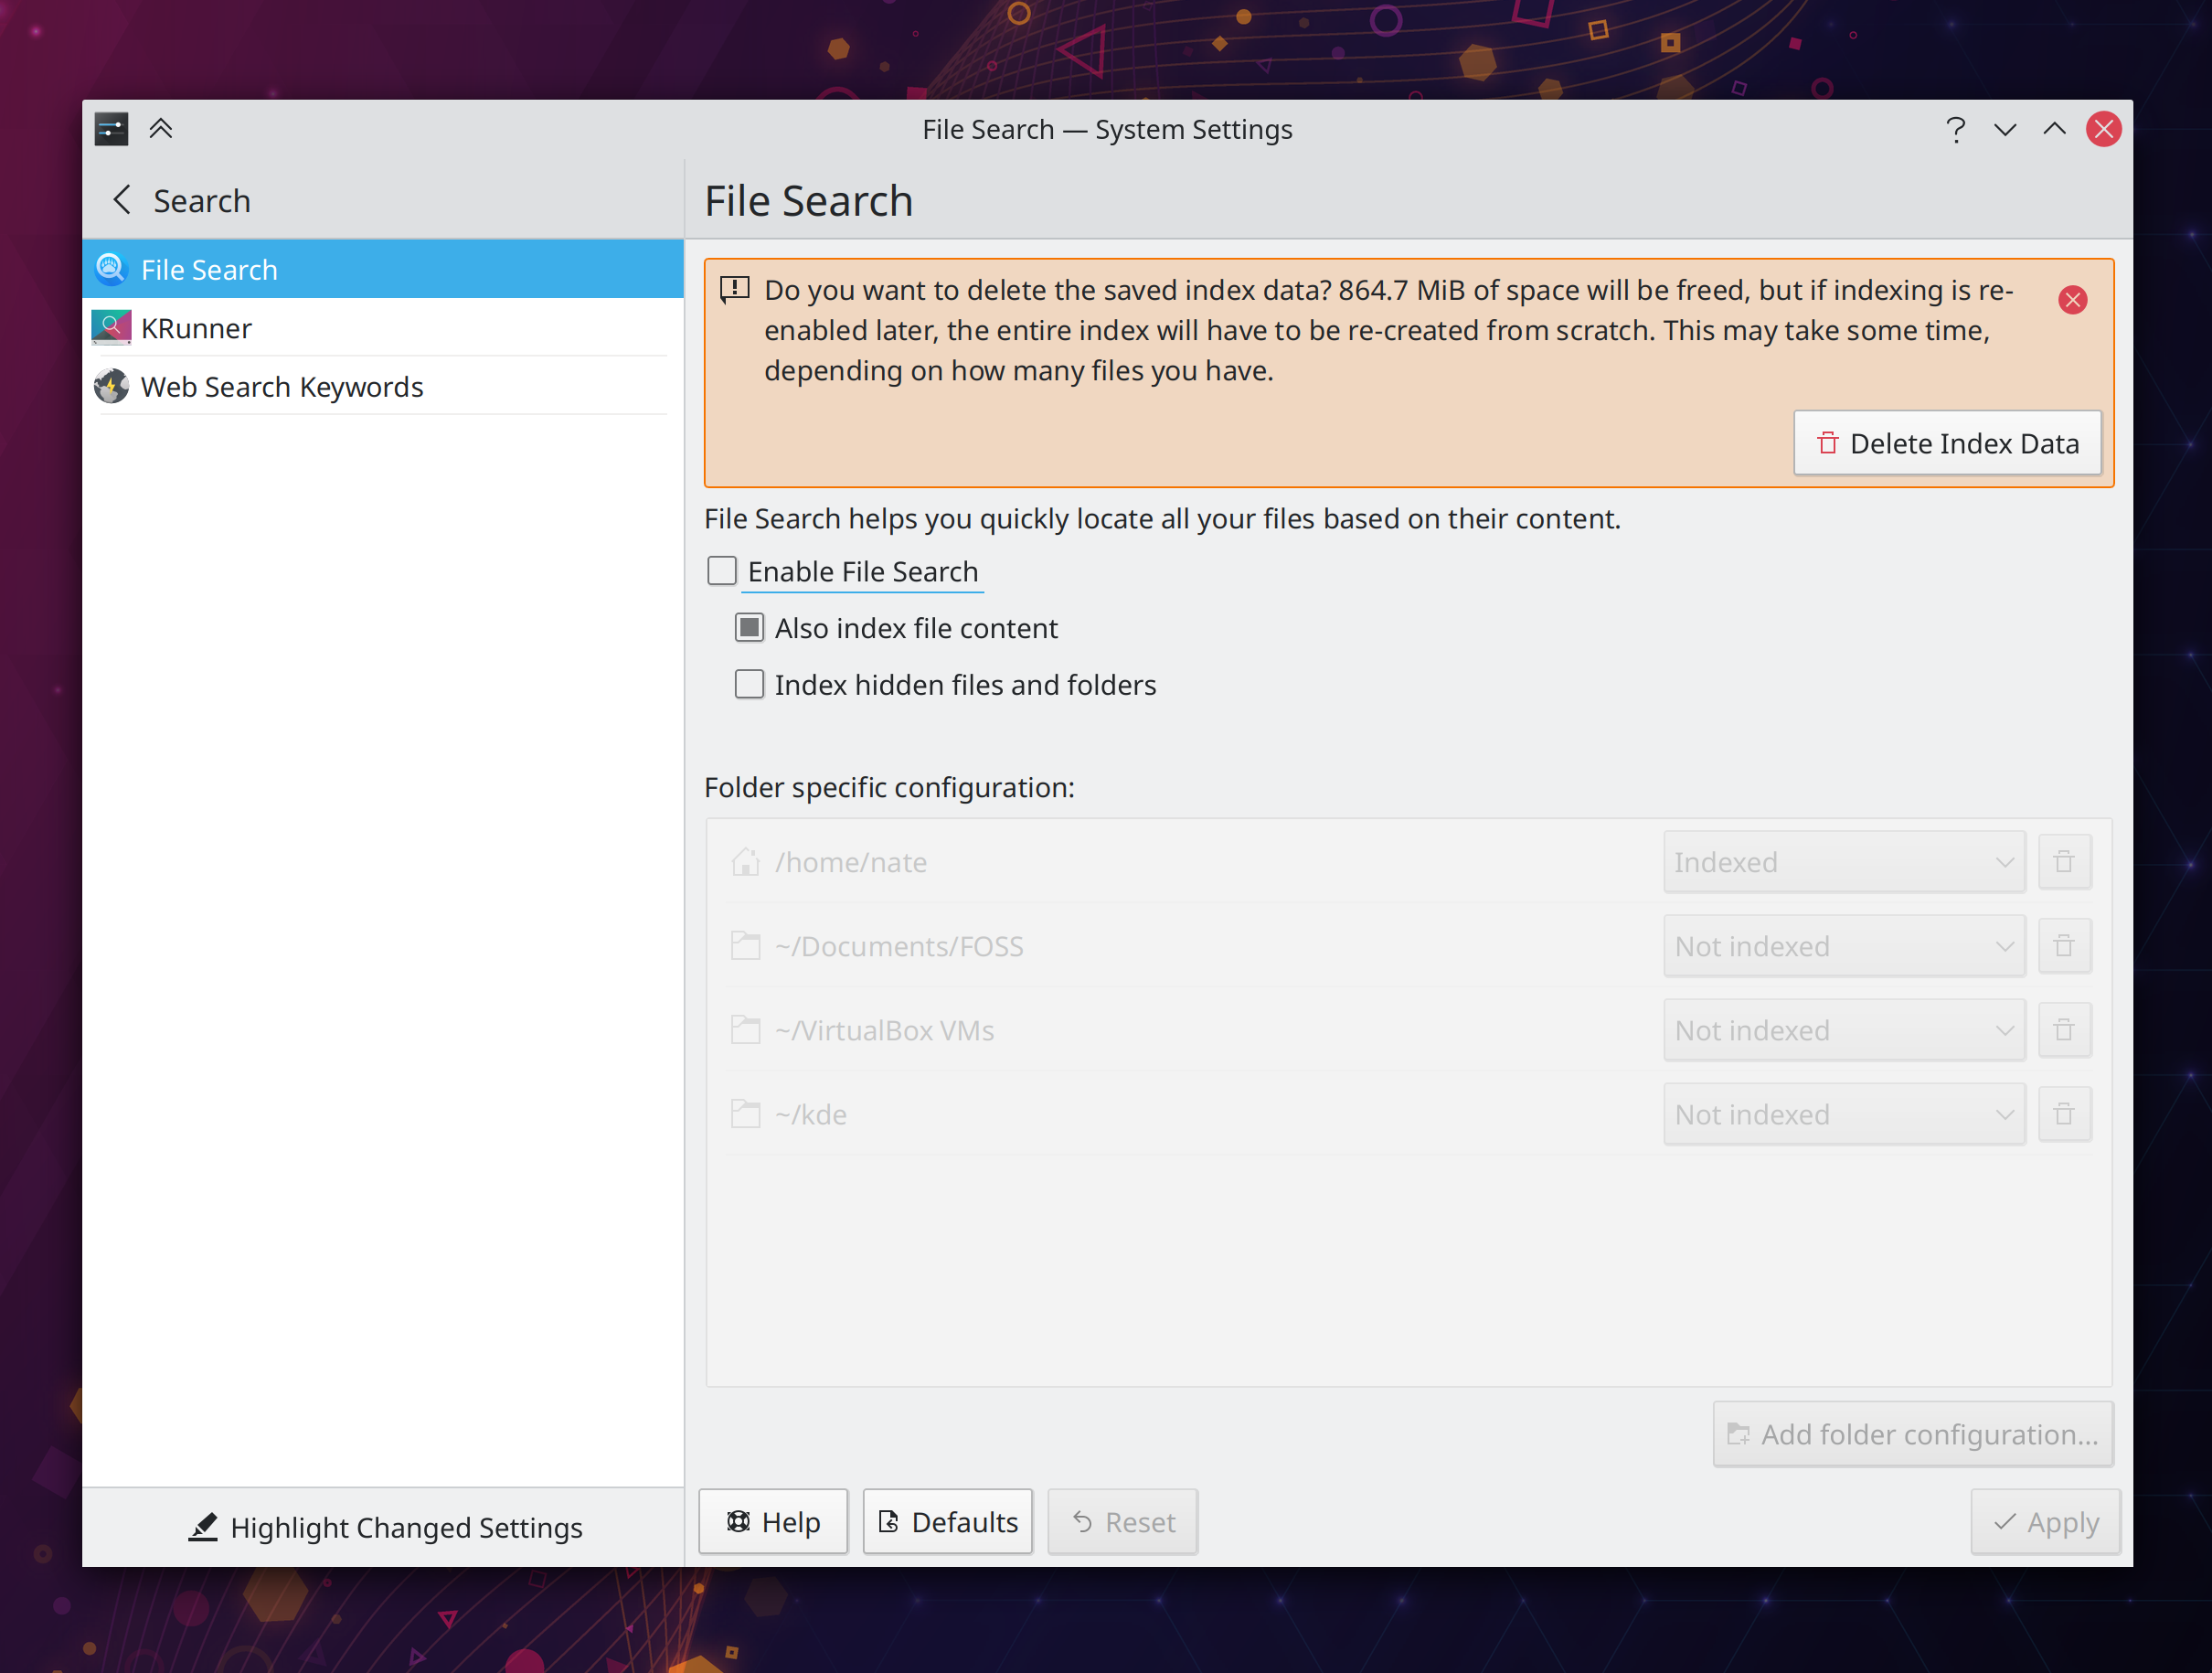Dismiss the orange warning banner with its X
Image resolution: width=2212 pixels, height=1673 pixels.
2072,300
